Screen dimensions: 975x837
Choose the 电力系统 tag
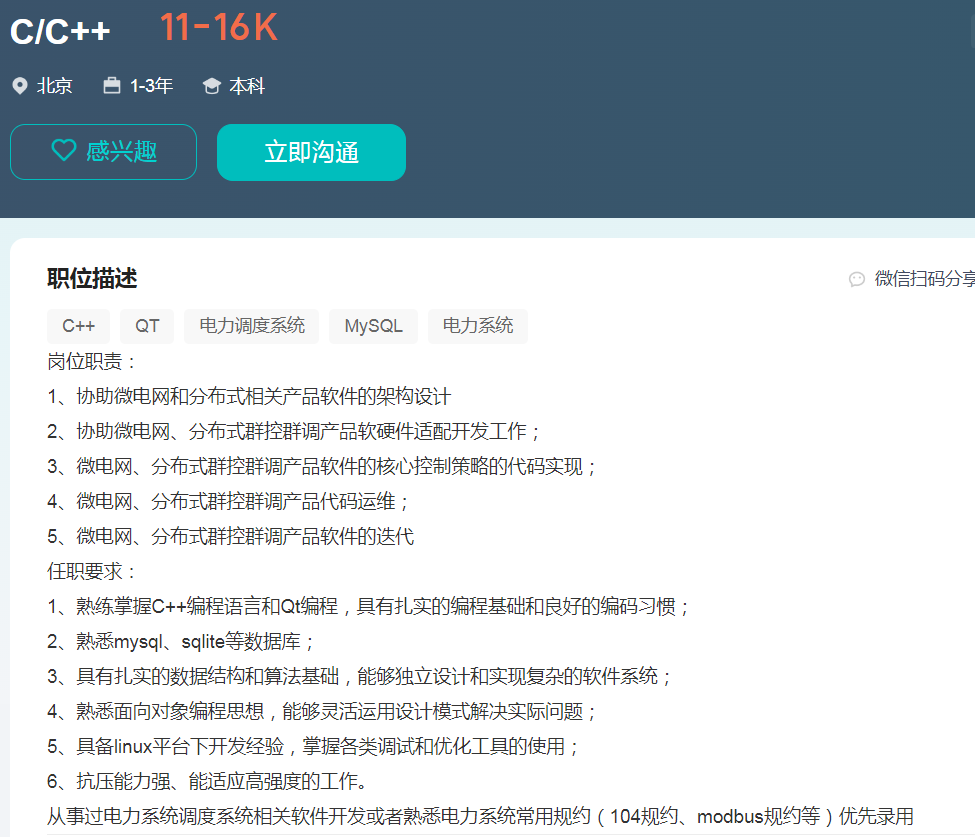click(x=477, y=326)
